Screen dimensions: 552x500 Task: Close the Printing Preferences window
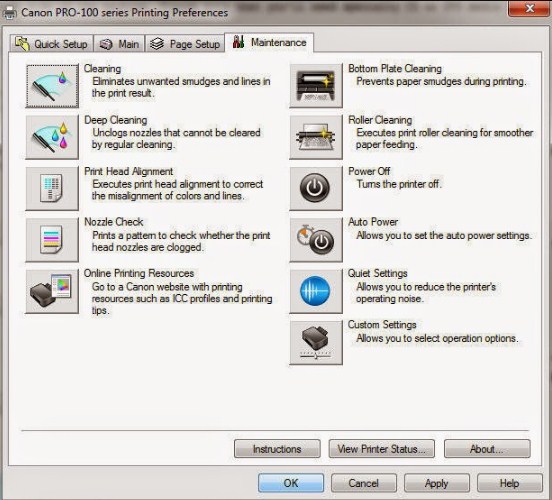529,8
